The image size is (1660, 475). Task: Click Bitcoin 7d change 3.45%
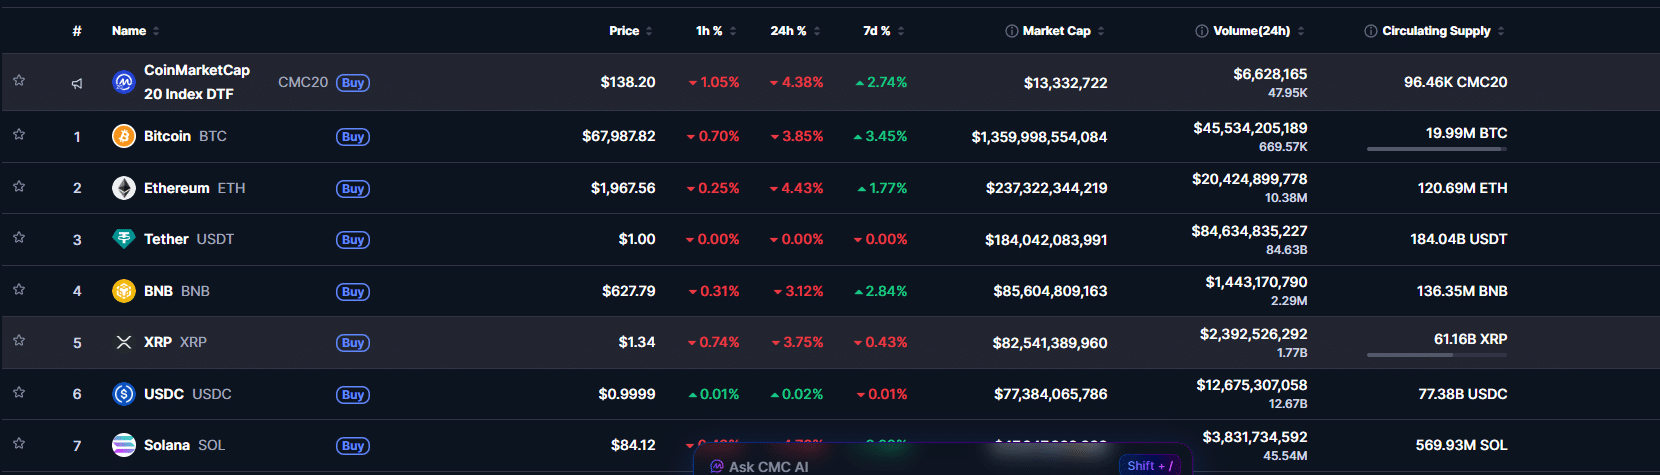880,136
